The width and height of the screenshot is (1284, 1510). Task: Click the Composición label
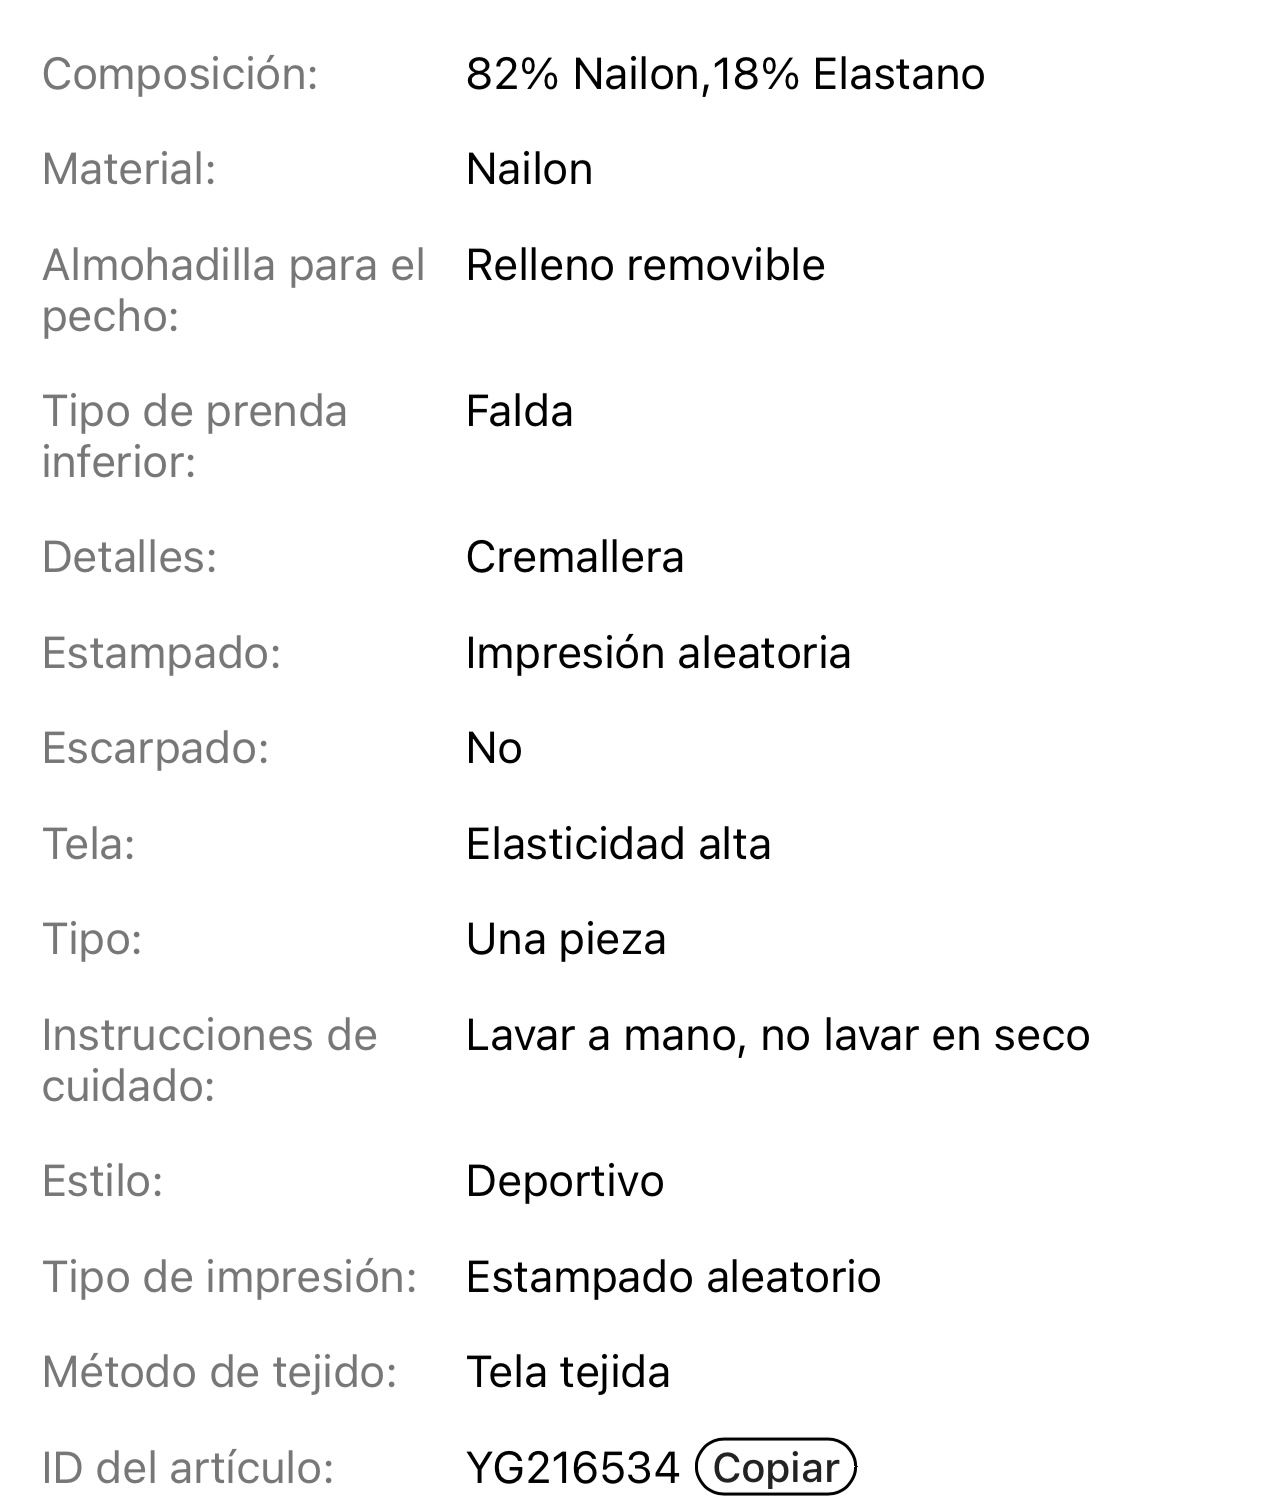(x=180, y=74)
